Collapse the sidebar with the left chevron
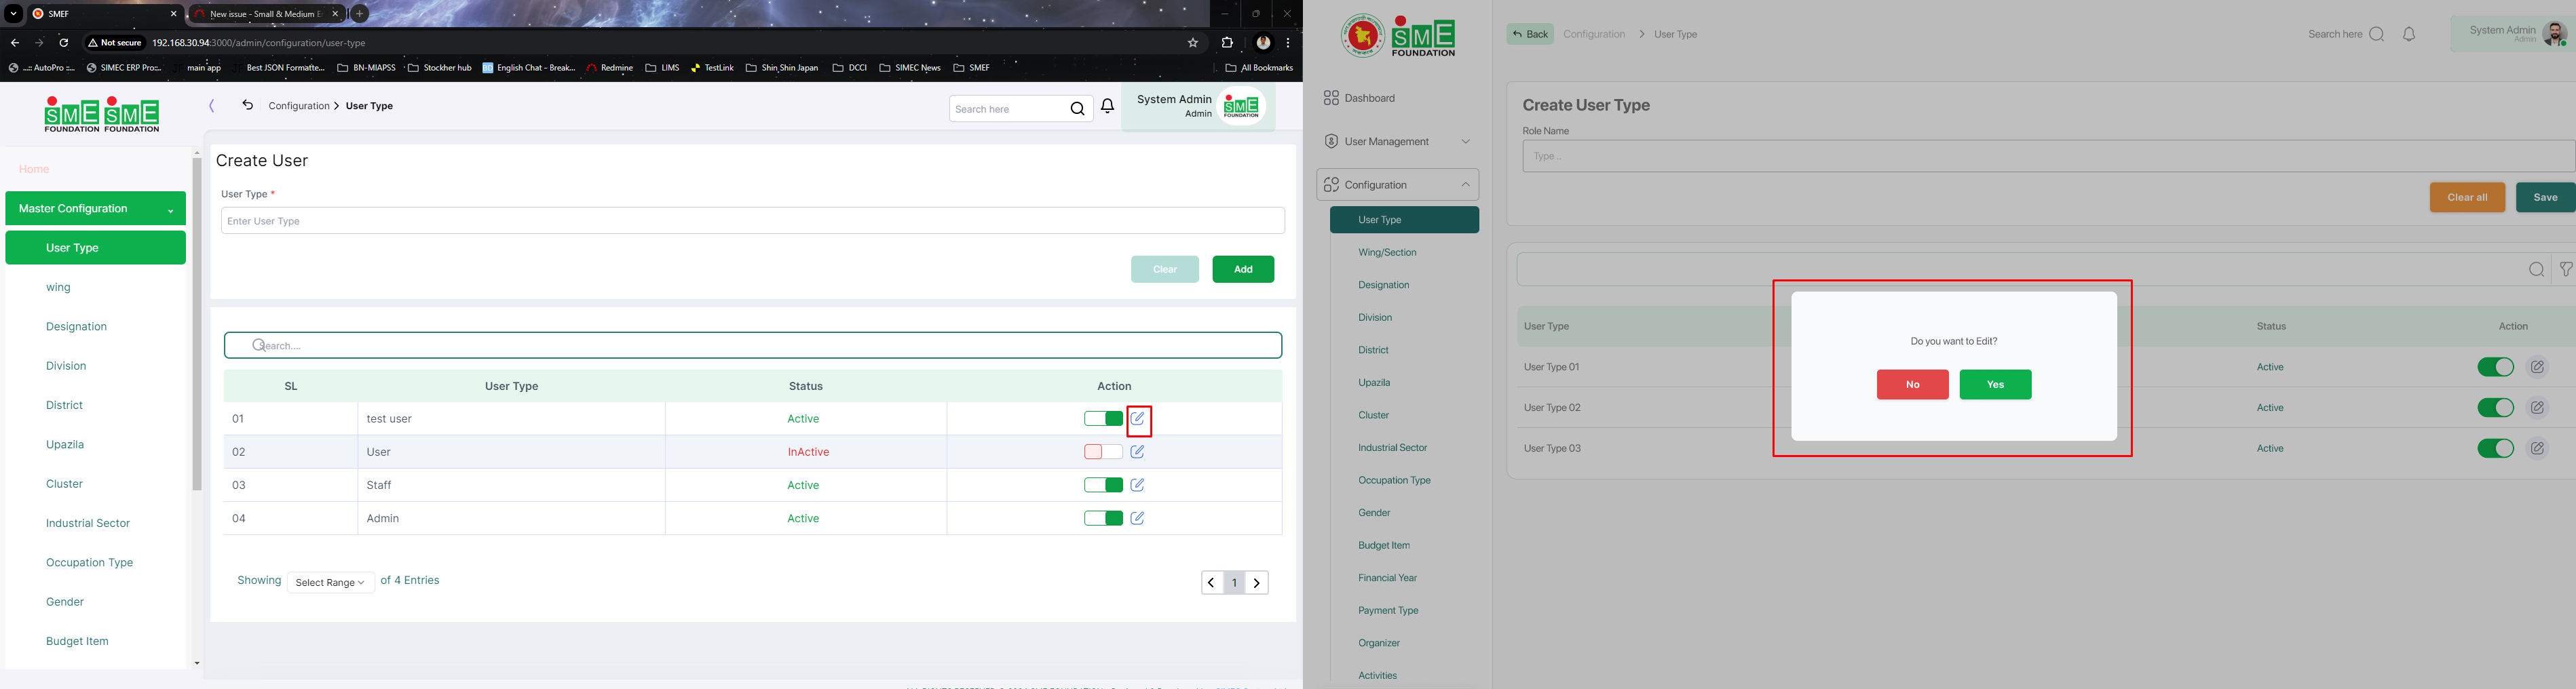 (x=212, y=106)
